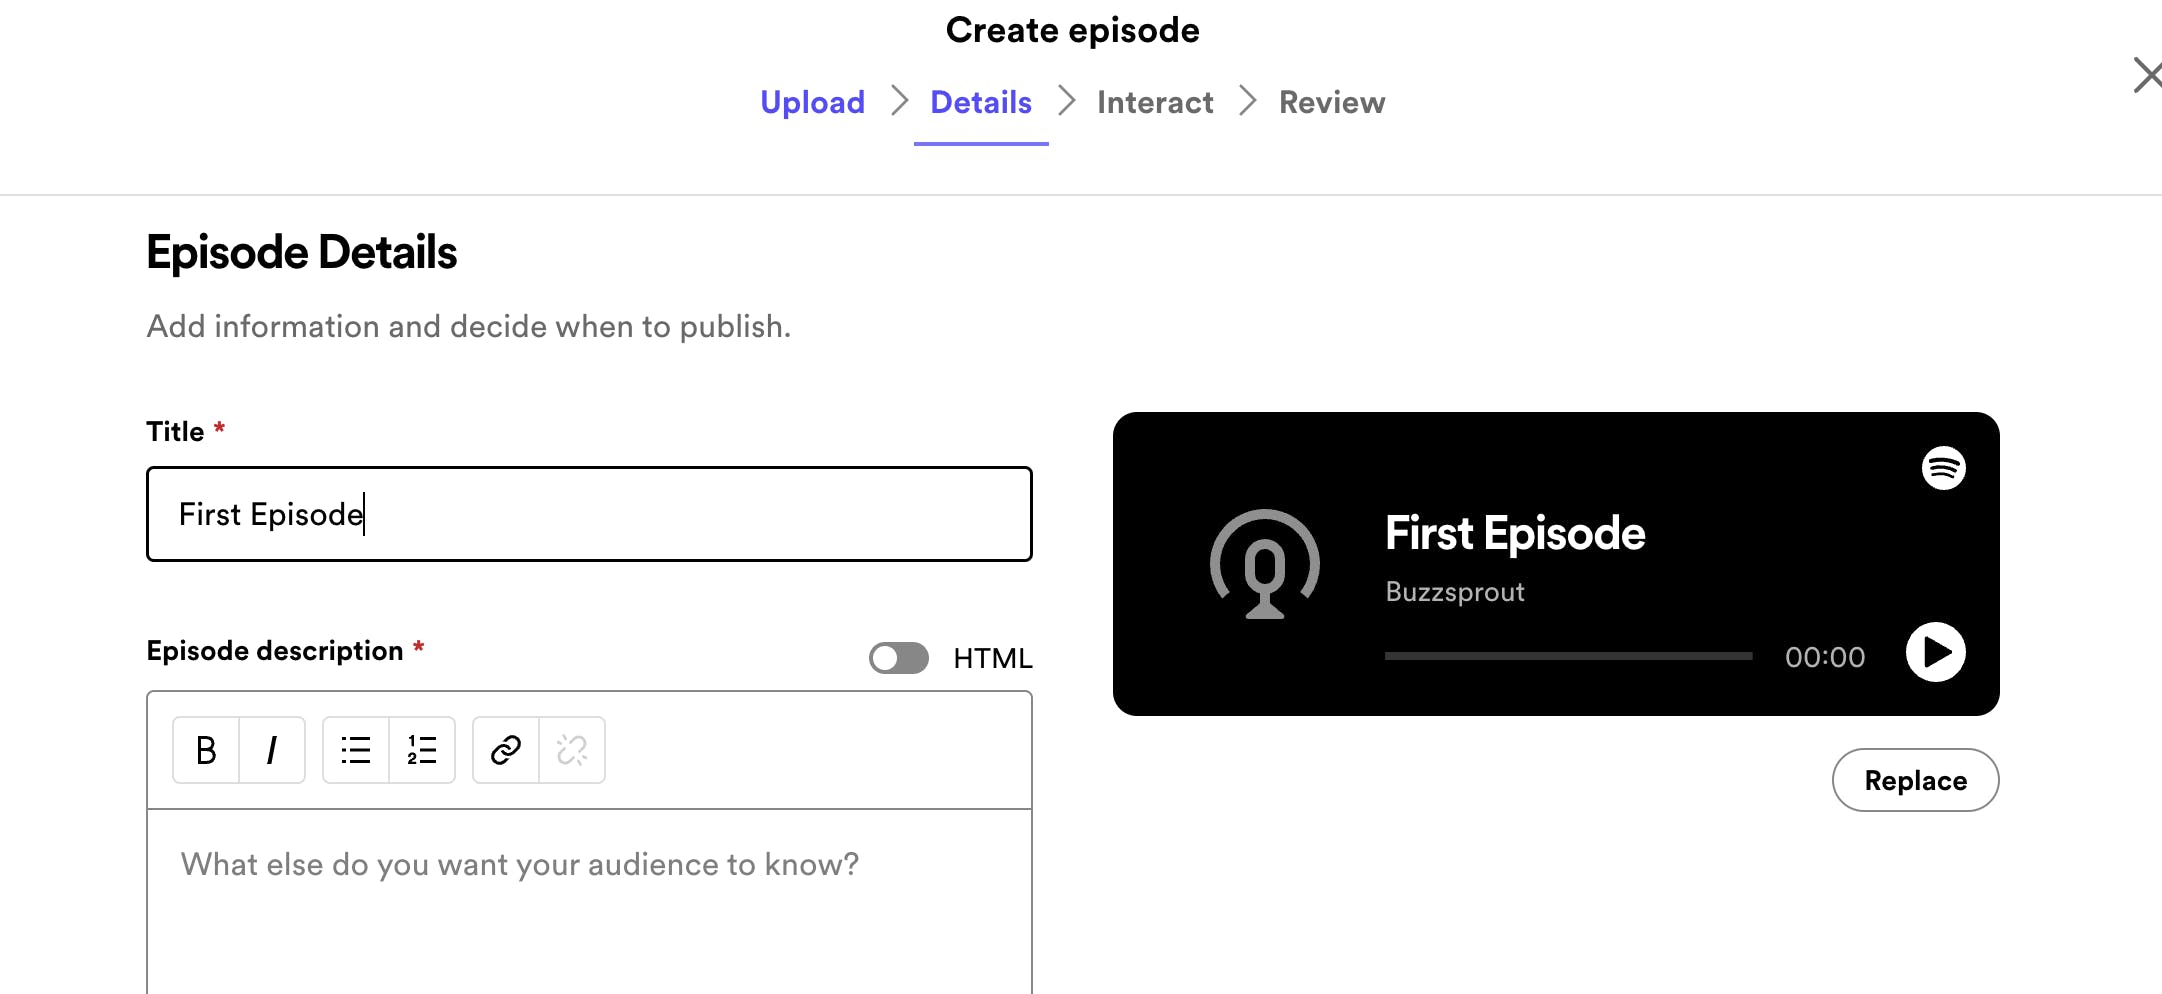The image size is (2162, 994).
Task: Click Replace to swap the audio file
Action: tap(1914, 780)
